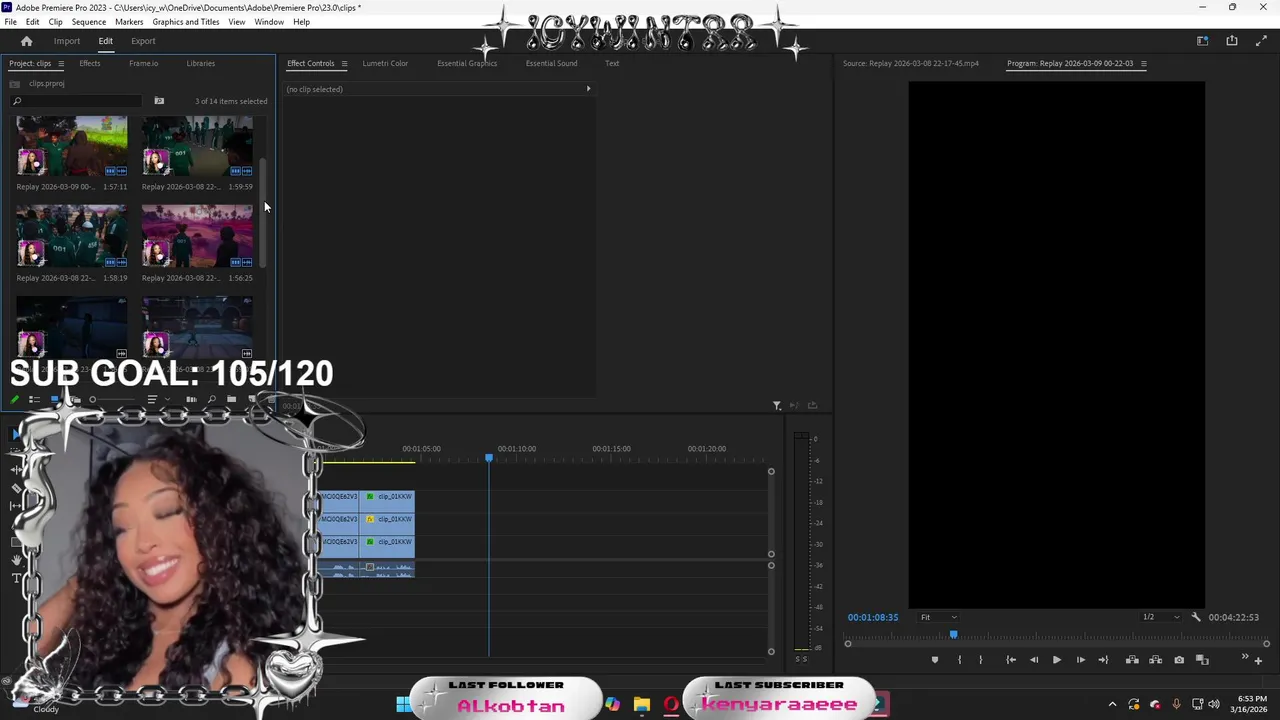Open the Workspaces icon in header bar
The image size is (1280, 720).
[1203, 41]
